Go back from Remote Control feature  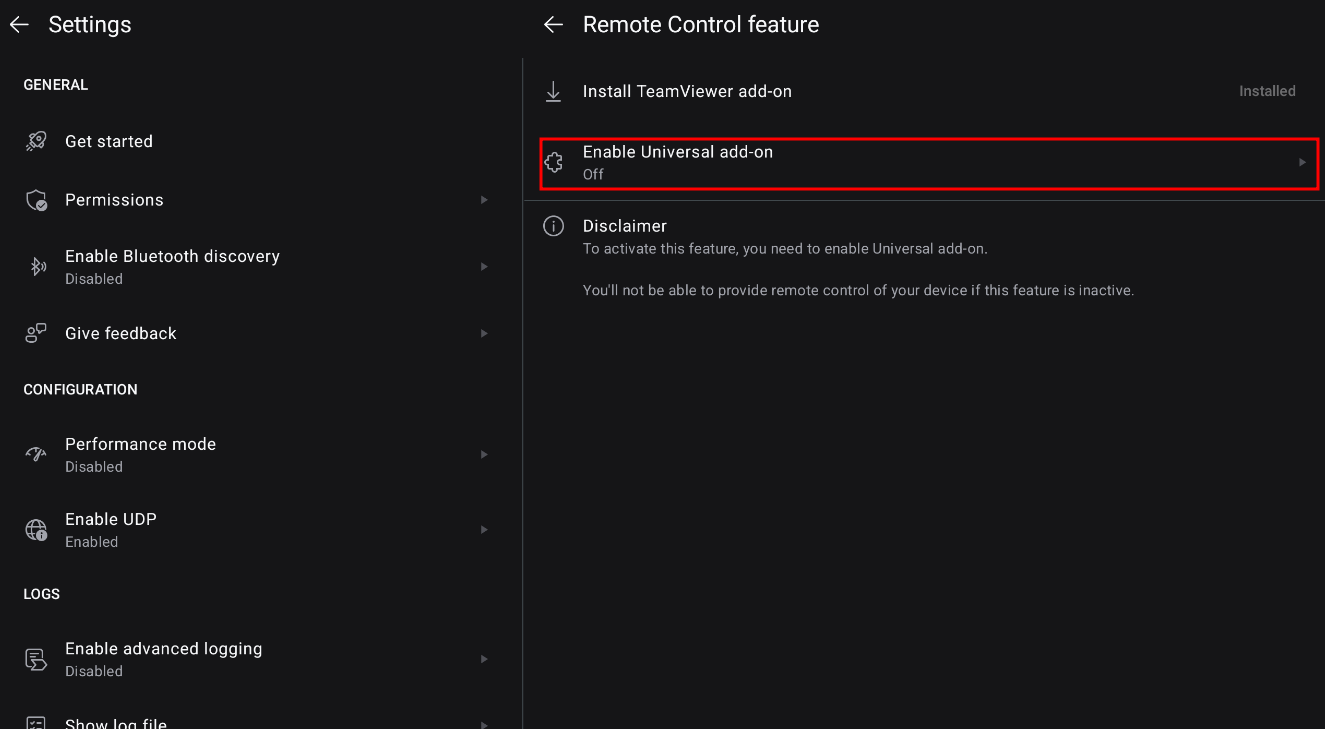(553, 25)
